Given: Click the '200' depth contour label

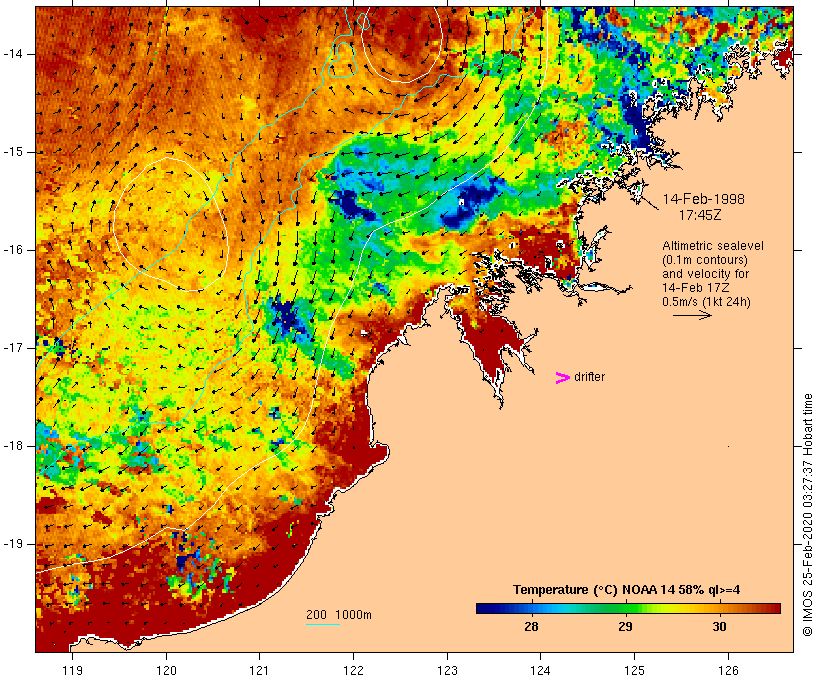Looking at the screenshot, I should (316, 615).
